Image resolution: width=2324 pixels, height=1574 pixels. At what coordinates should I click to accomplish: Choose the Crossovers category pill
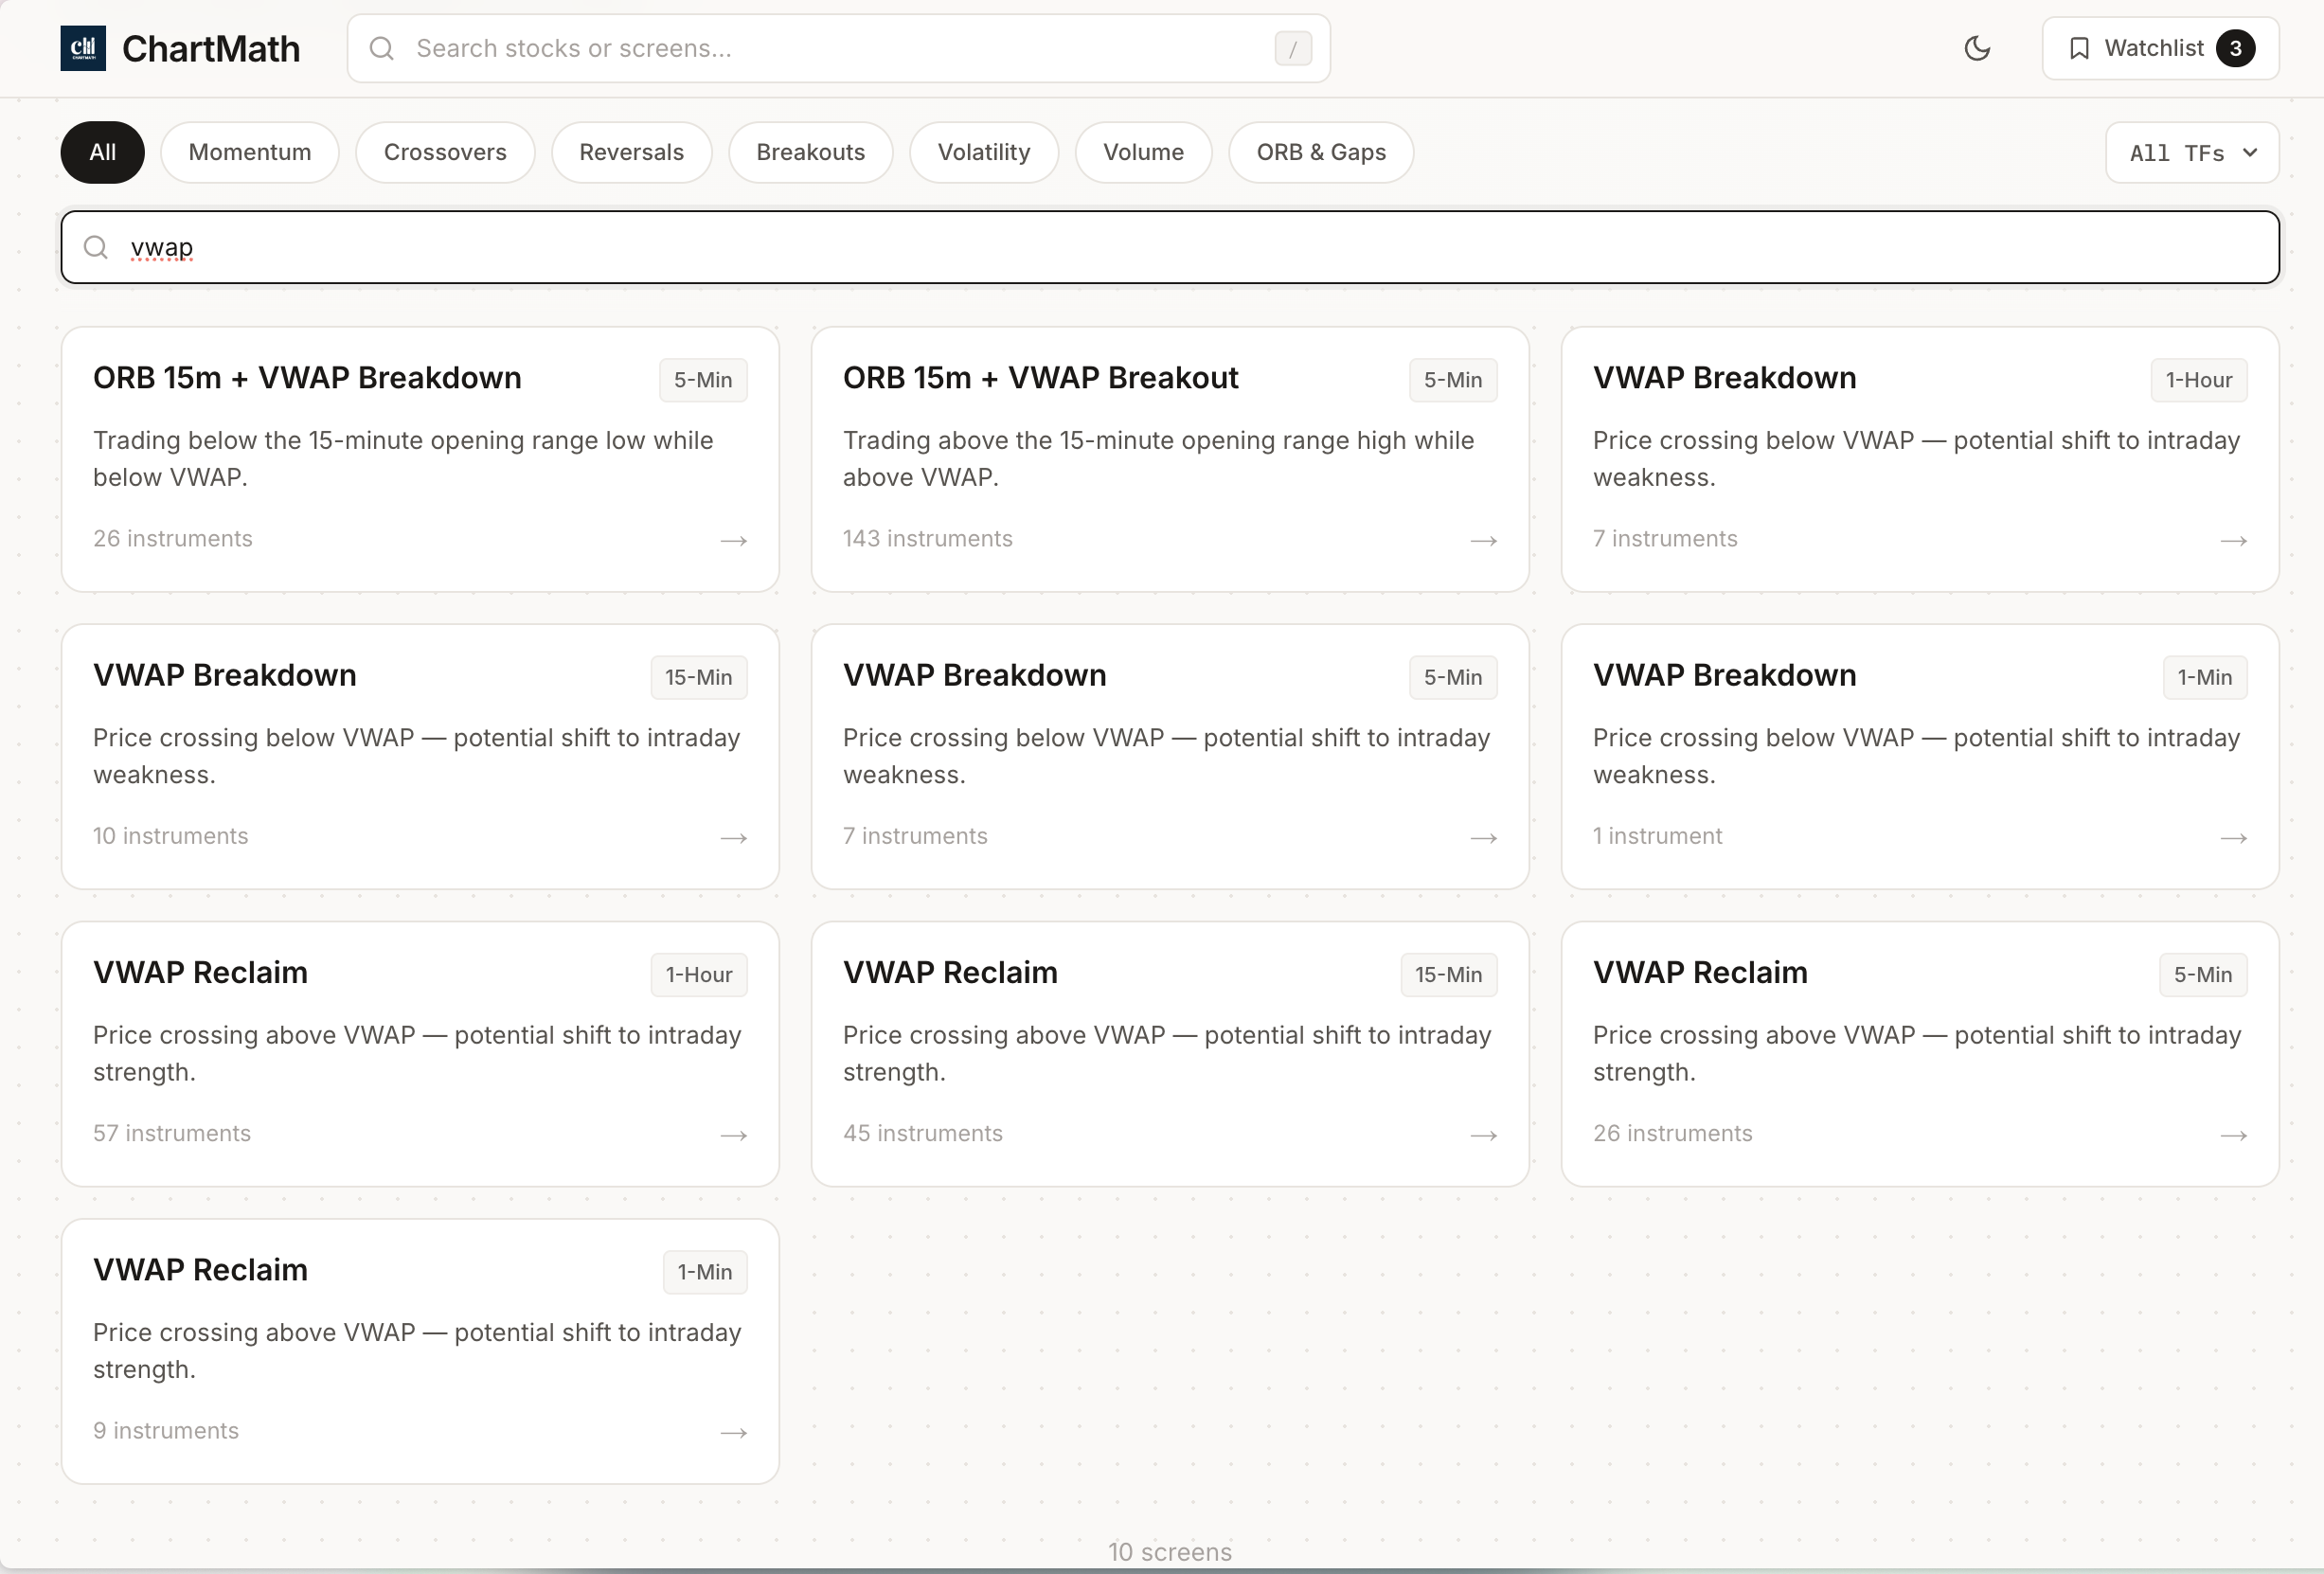coord(445,152)
